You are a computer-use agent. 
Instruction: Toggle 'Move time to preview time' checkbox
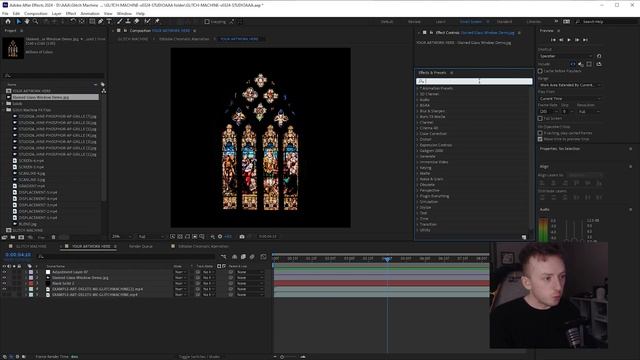540,139
